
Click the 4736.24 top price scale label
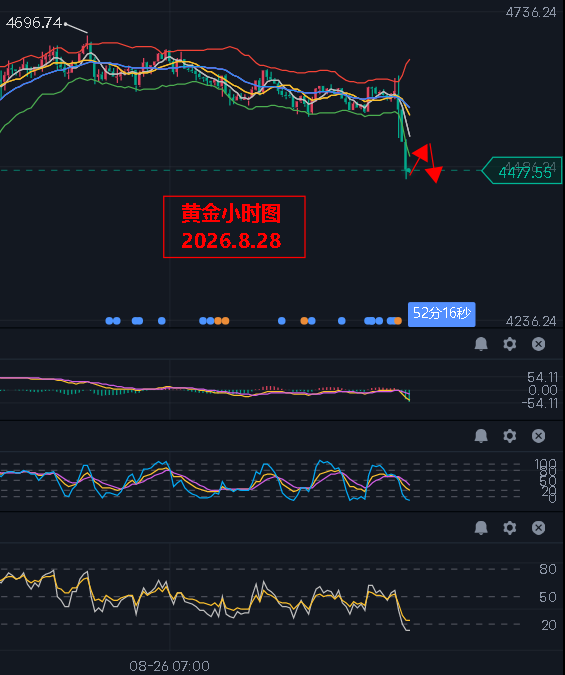pyautogui.click(x=531, y=12)
